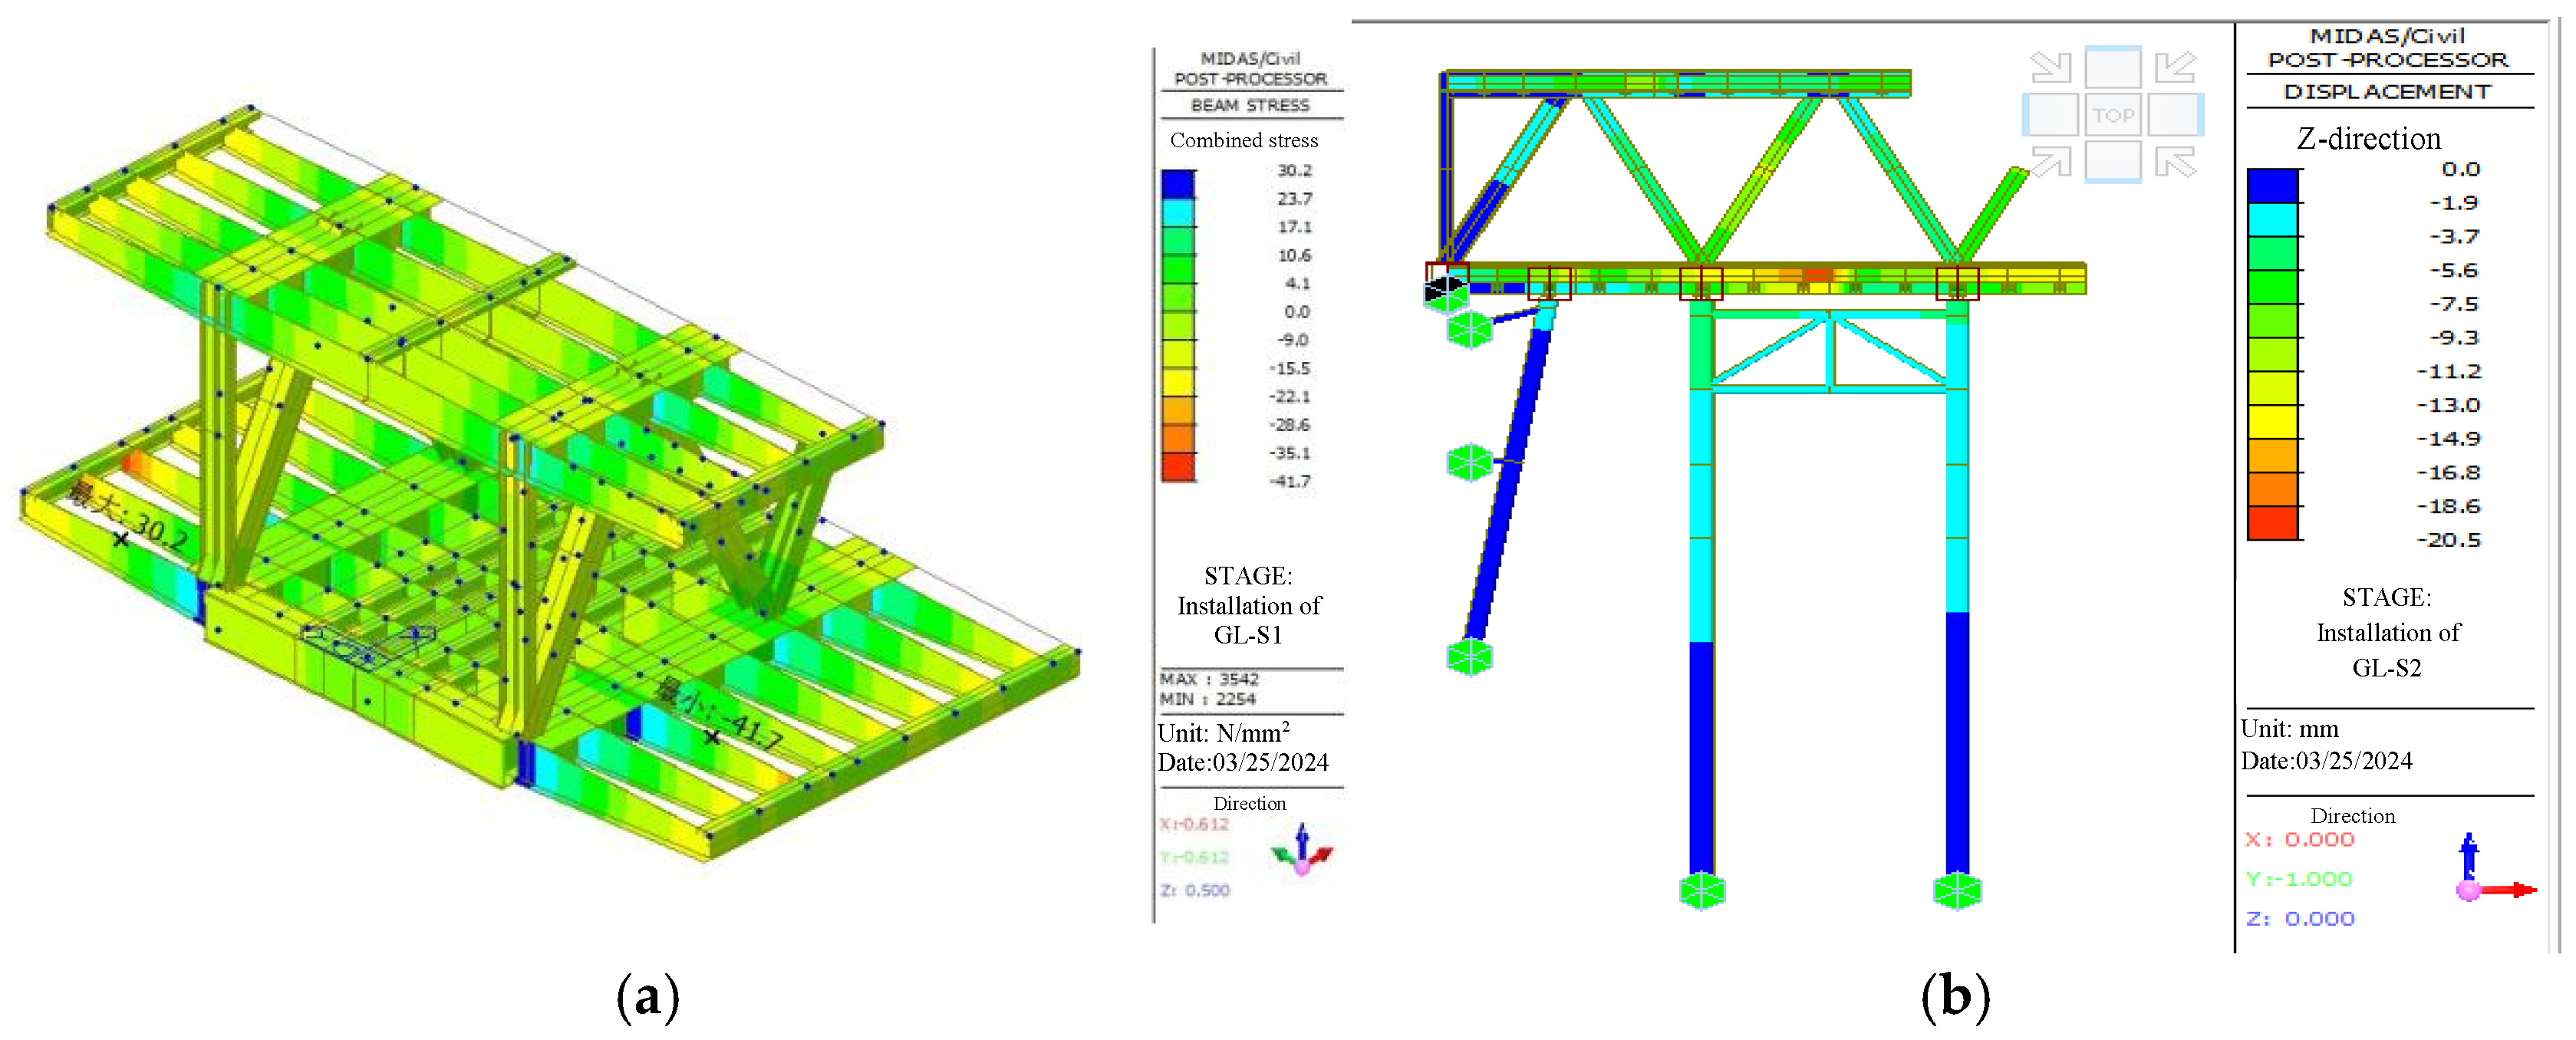Select the view cube face left of TOP
Image resolution: width=2576 pixels, height=1040 pixels.
[x=2051, y=115]
